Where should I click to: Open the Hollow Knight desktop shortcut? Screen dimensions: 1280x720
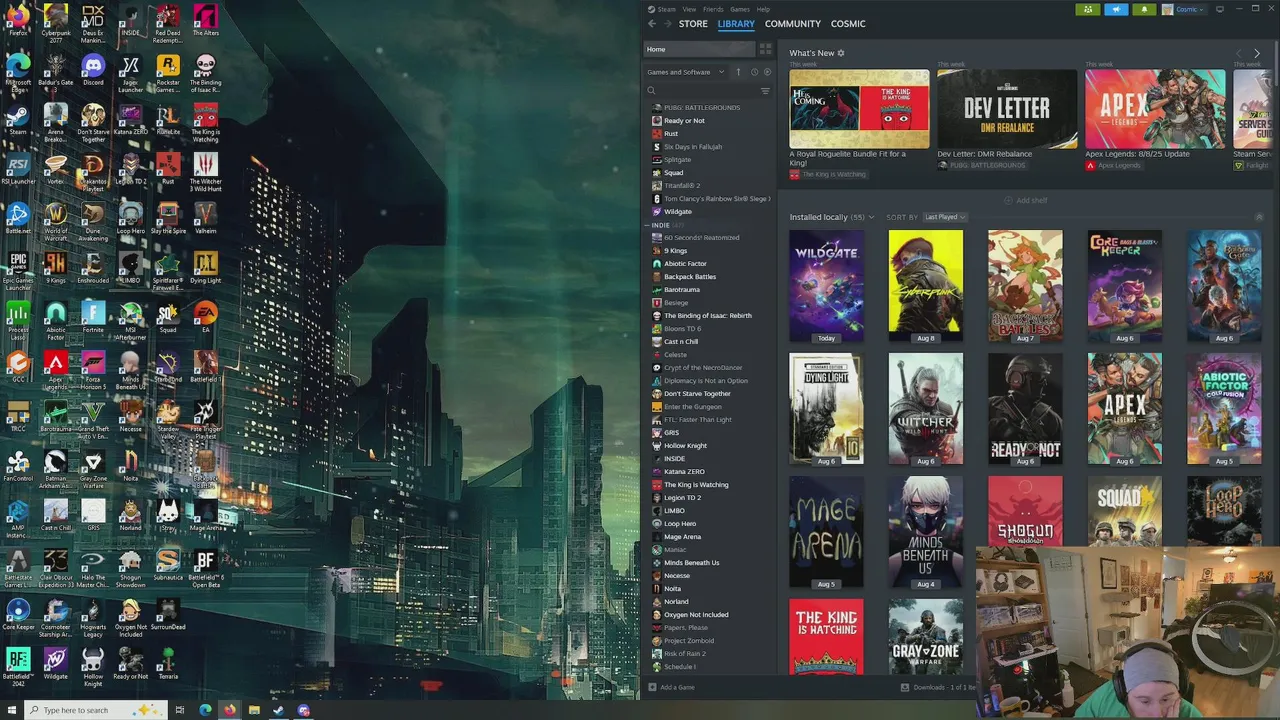pos(93,667)
